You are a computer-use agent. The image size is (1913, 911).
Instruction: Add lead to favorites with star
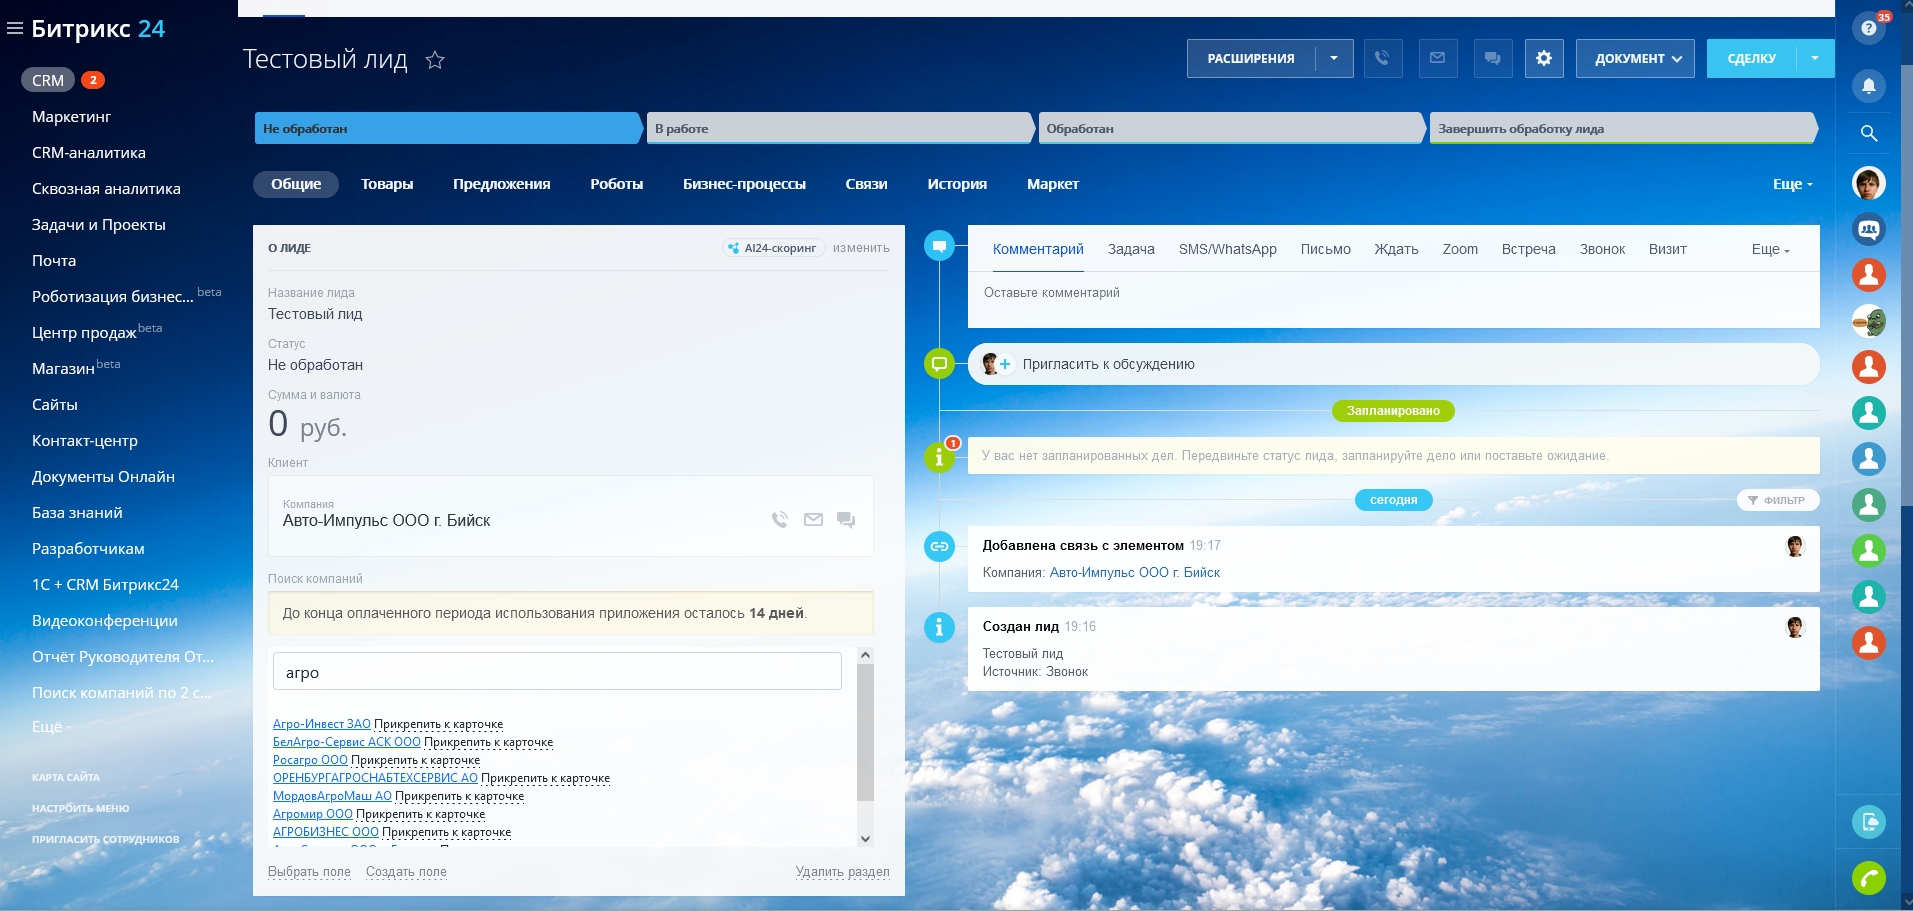point(435,60)
